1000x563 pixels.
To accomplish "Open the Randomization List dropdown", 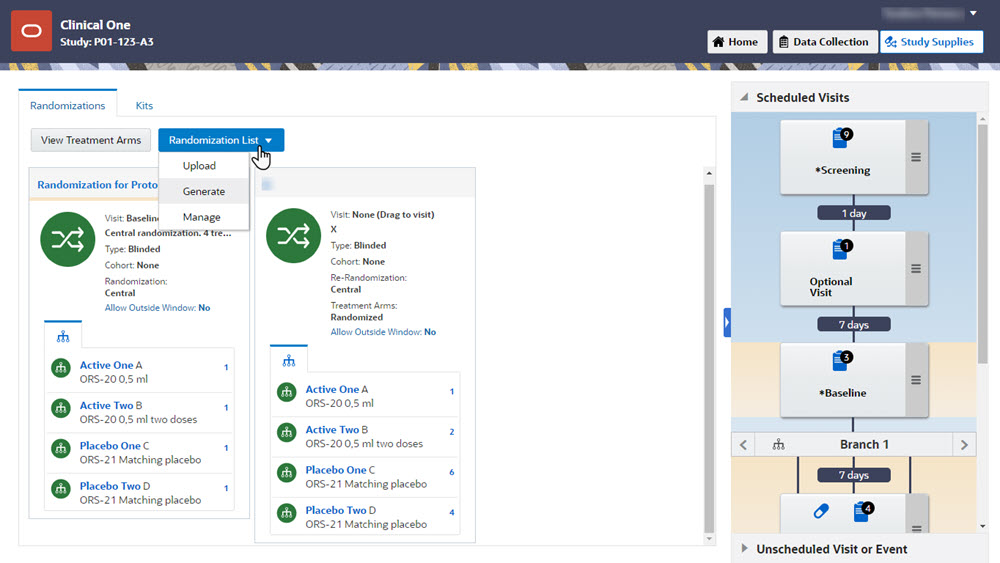I will coord(221,140).
